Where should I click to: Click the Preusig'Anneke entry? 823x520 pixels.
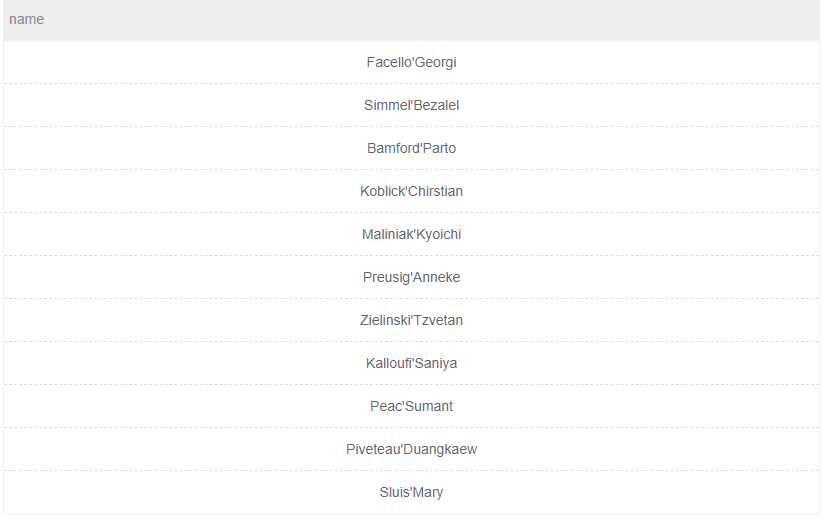pyautogui.click(x=411, y=277)
